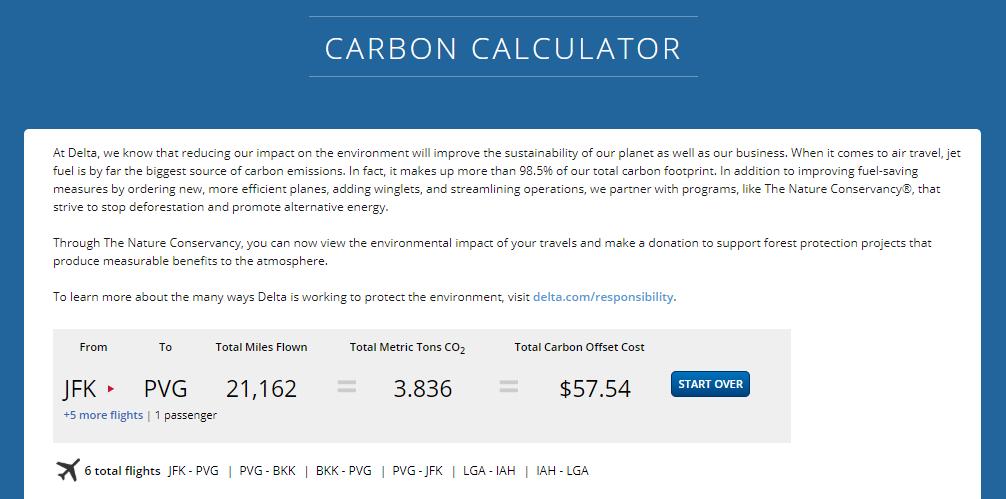Viewport: 1006px width, 499px height.
Task: Select the BKK - PVG flight segment
Action: [344, 471]
